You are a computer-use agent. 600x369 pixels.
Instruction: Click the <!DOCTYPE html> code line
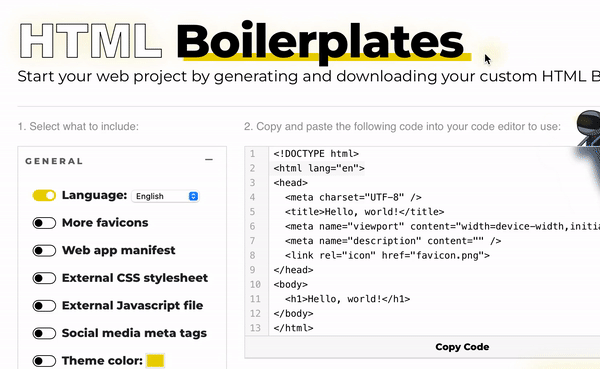(x=316, y=153)
